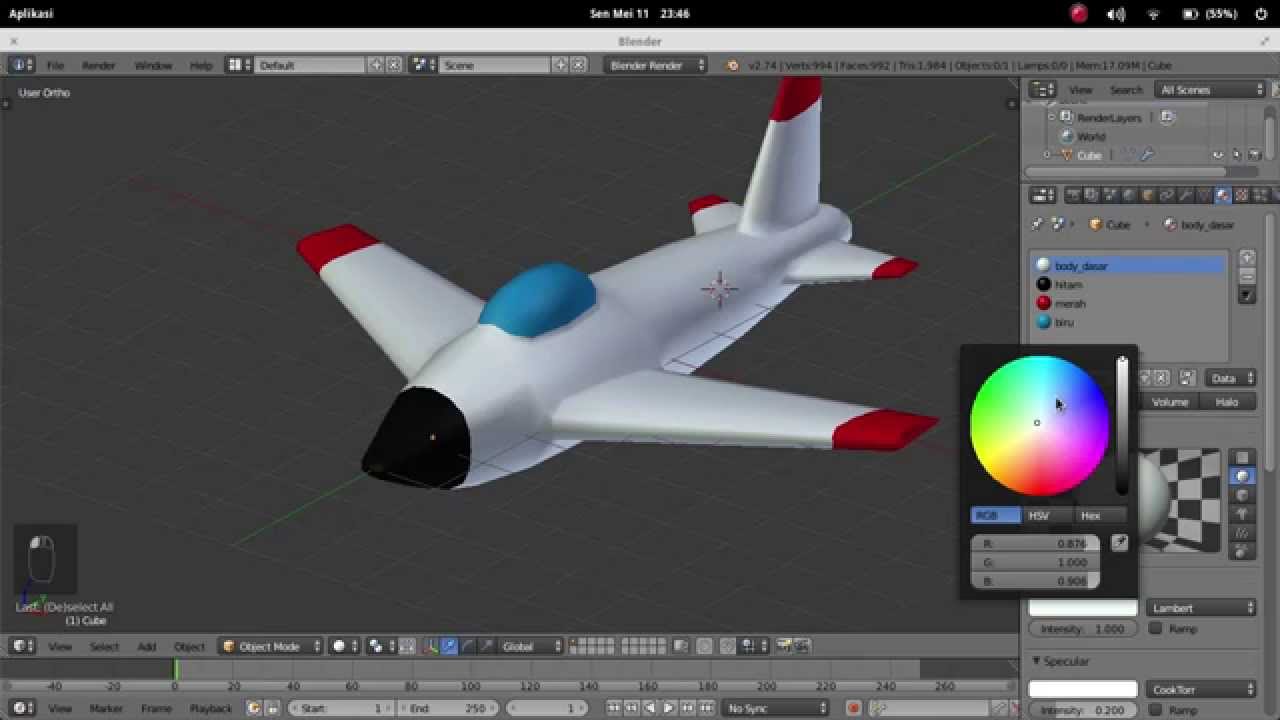The width and height of the screenshot is (1280, 720).
Task: Choose hair strands material preview
Action: pyautogui.click(x=1242, y=533)
